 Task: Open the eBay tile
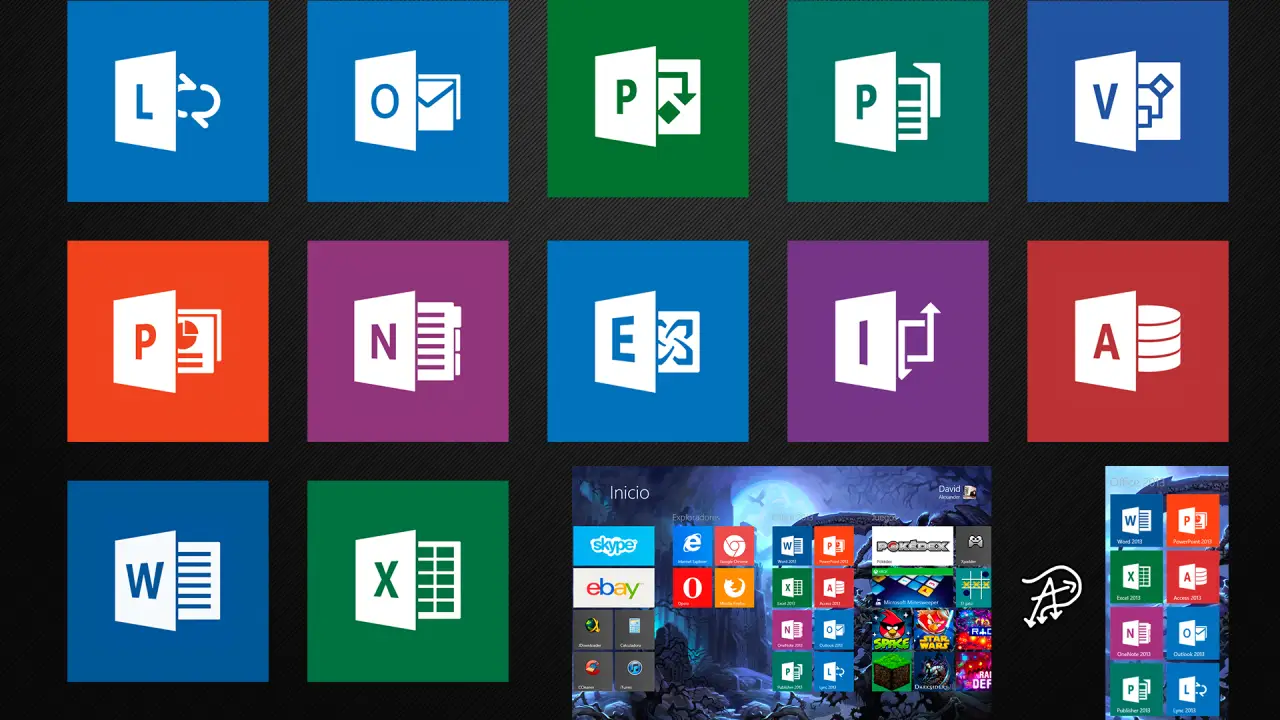[x=613, y=588]
